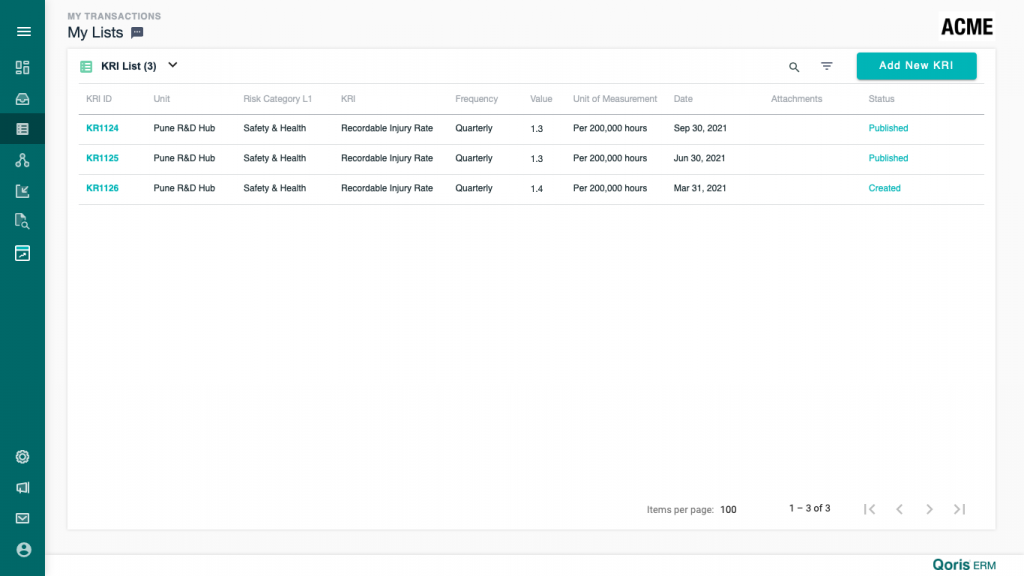Image resolution: width=1024 pixels, height=576 pixels.
Task: Sort by Status column header
Action: pos(881,99)
